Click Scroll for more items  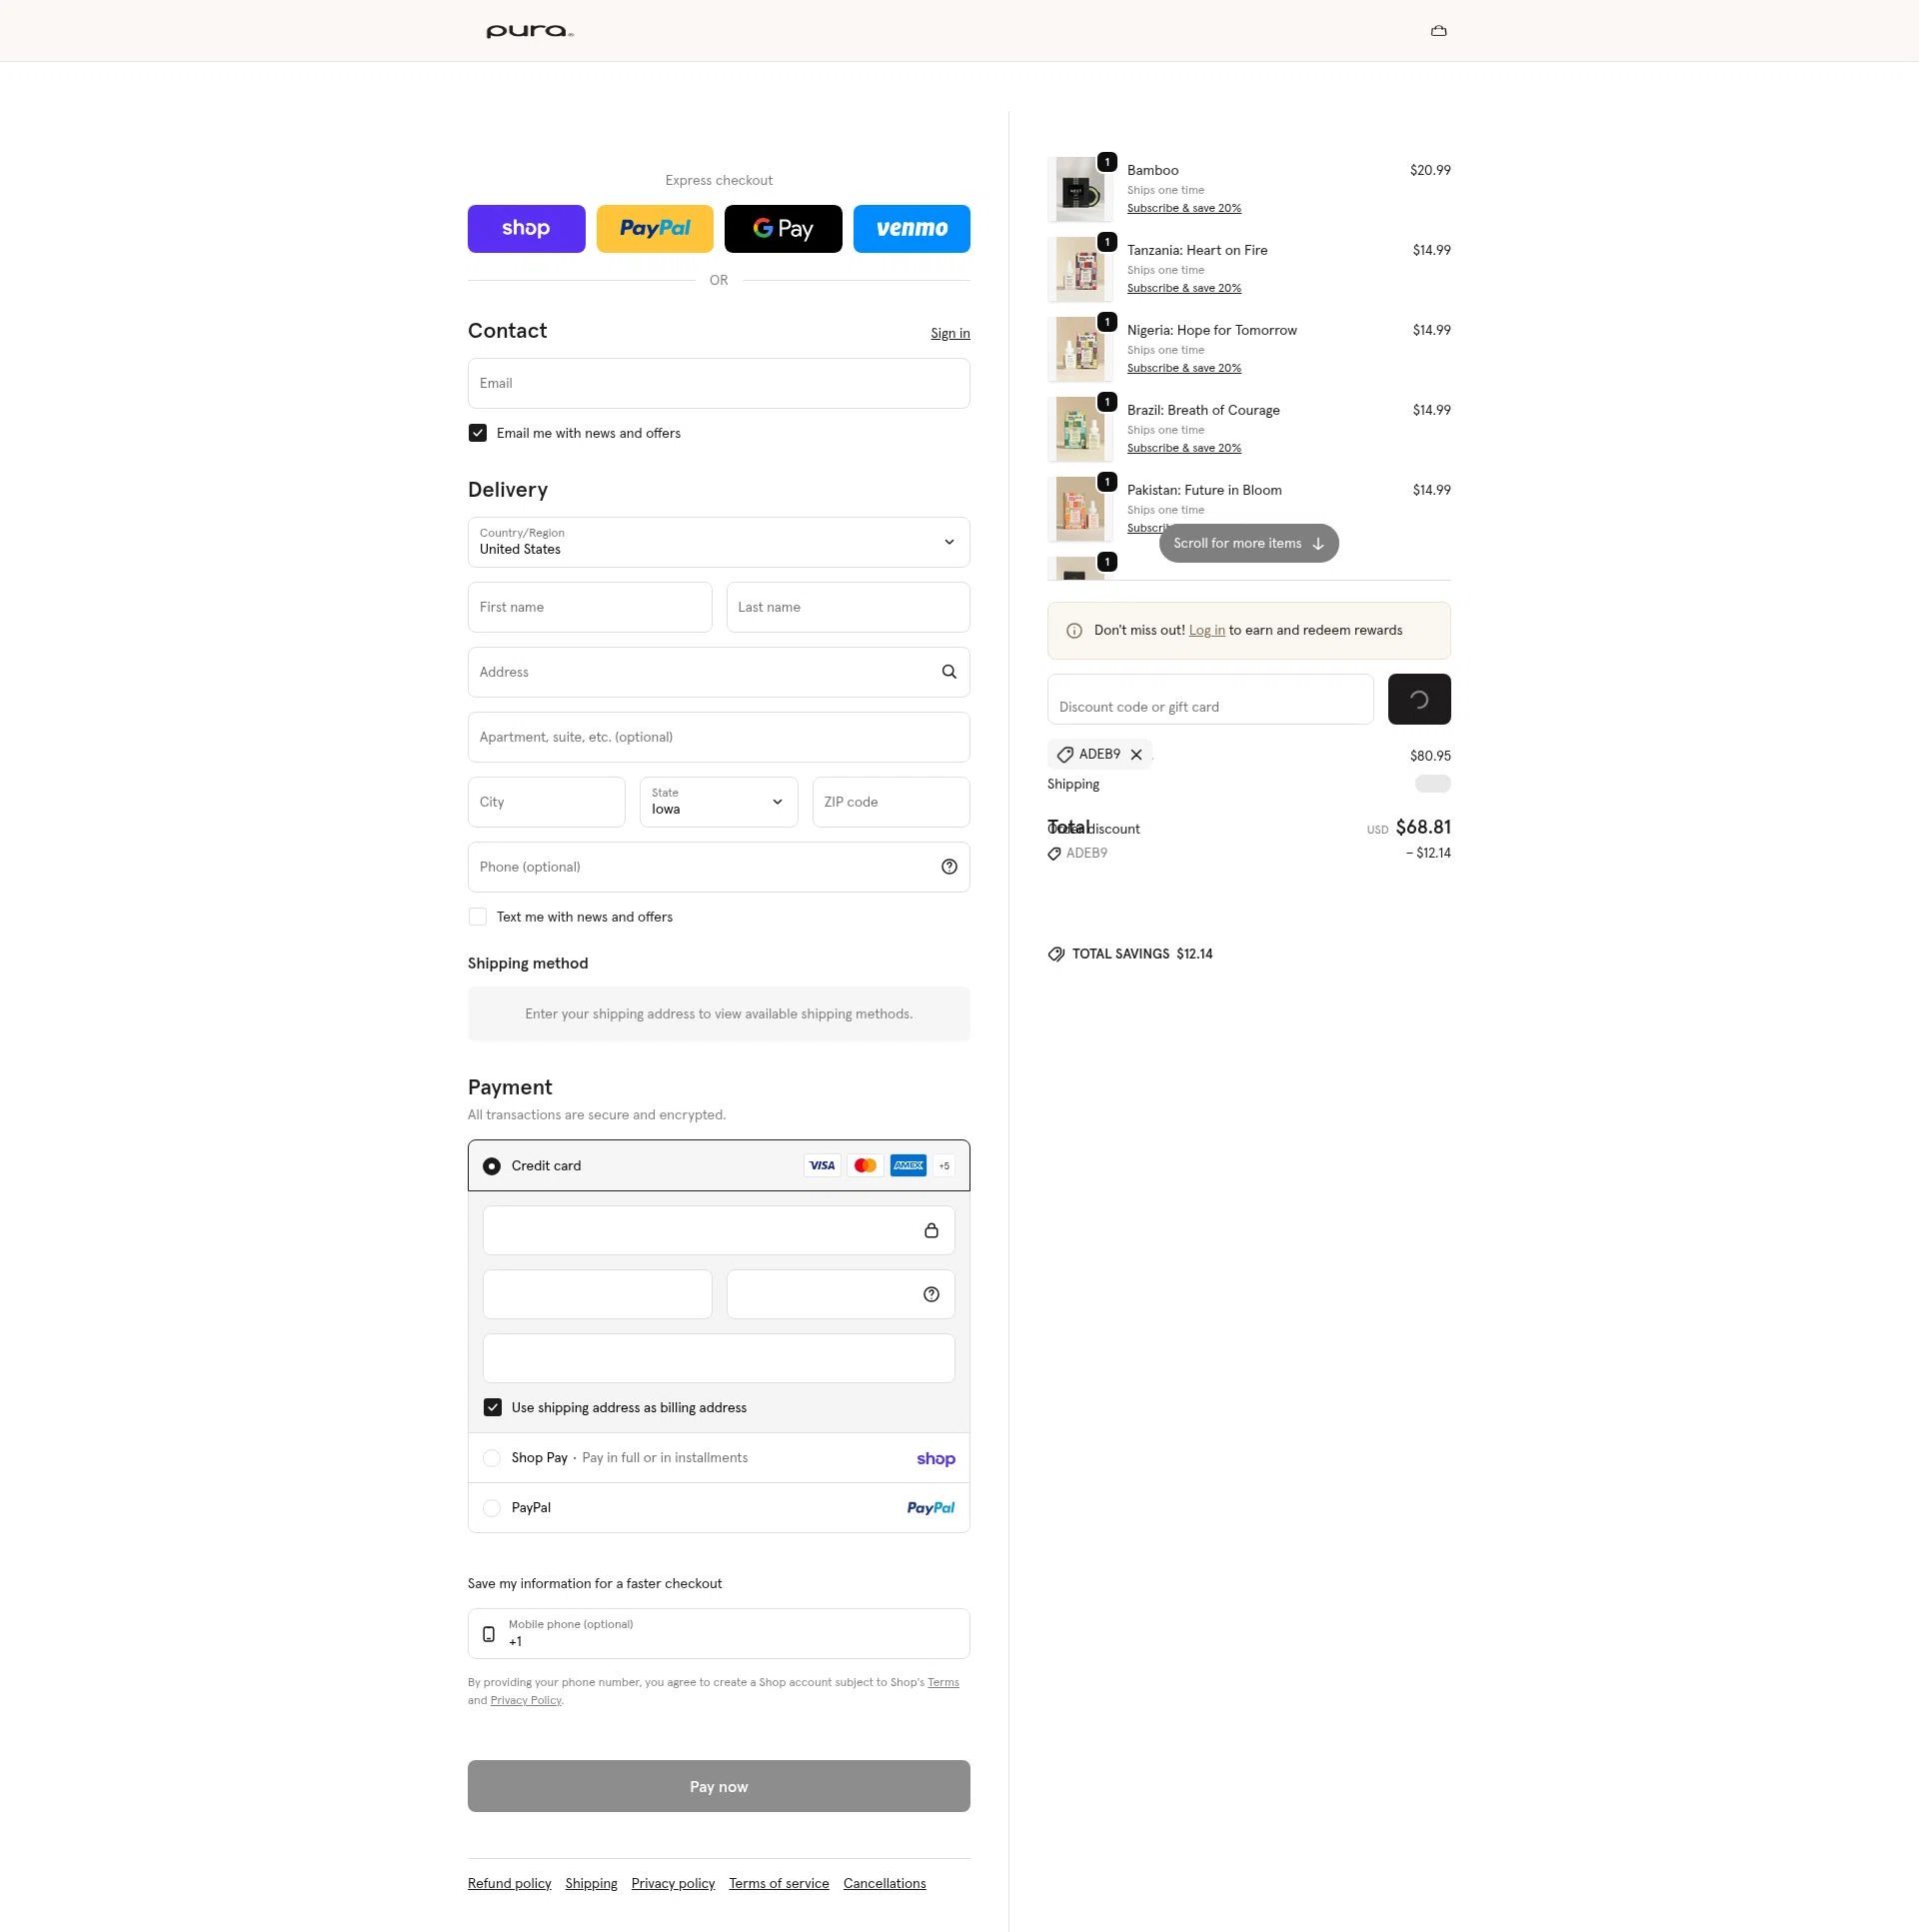(x=1248, y=544)
